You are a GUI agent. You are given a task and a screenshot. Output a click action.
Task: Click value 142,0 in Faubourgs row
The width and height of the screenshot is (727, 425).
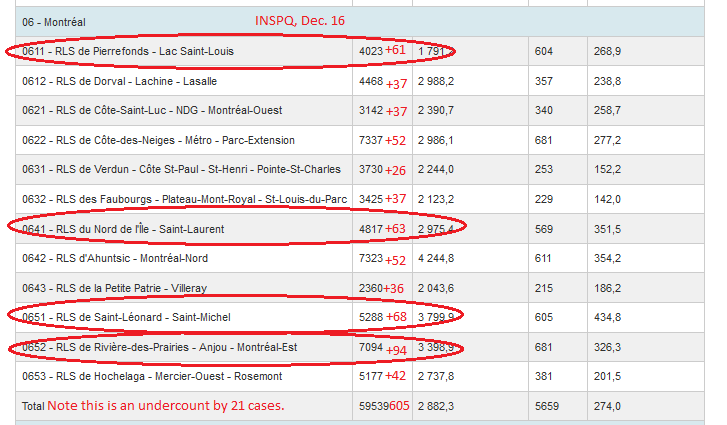click(607, 199)
